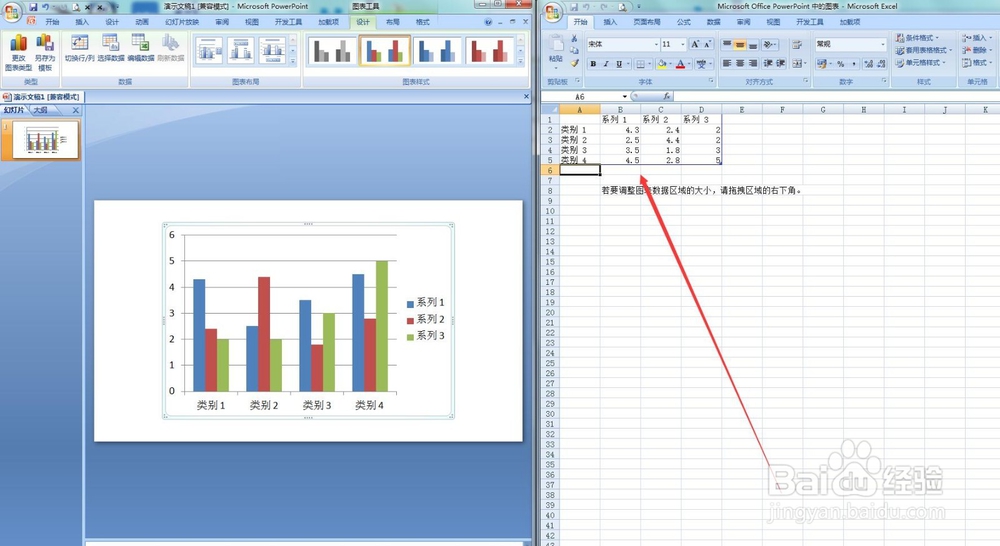Click Excel's Save icon in the quick access toolbar
Image resolution: width=1000 pixels, height=546 pixels.
click(574, 7)
